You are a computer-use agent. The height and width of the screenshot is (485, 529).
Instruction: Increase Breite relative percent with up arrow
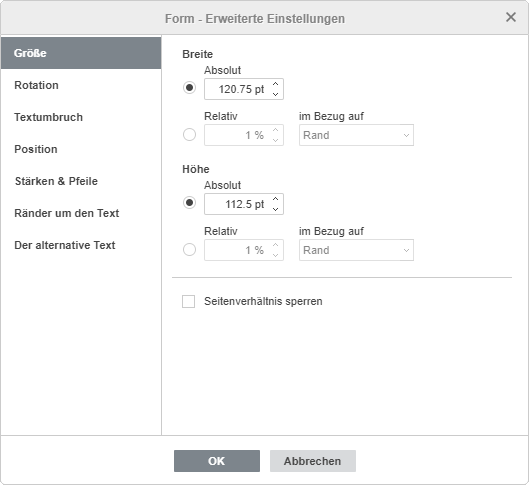click(x=275, y=130)
